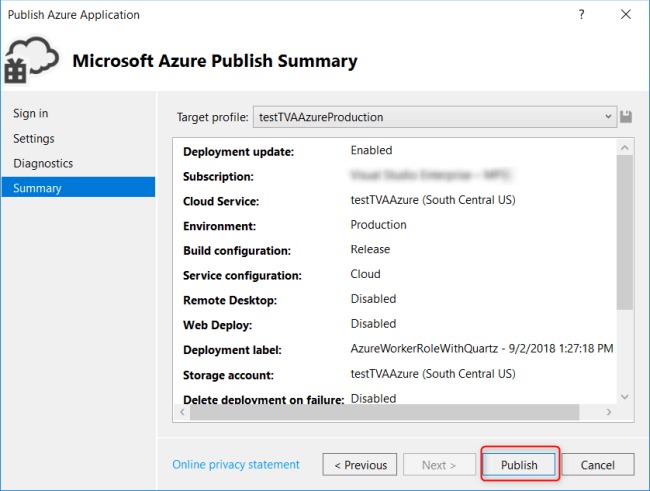Click the Build configuration value Release
The height and width of the screenshot is (491, 650).
click(370, 249)
